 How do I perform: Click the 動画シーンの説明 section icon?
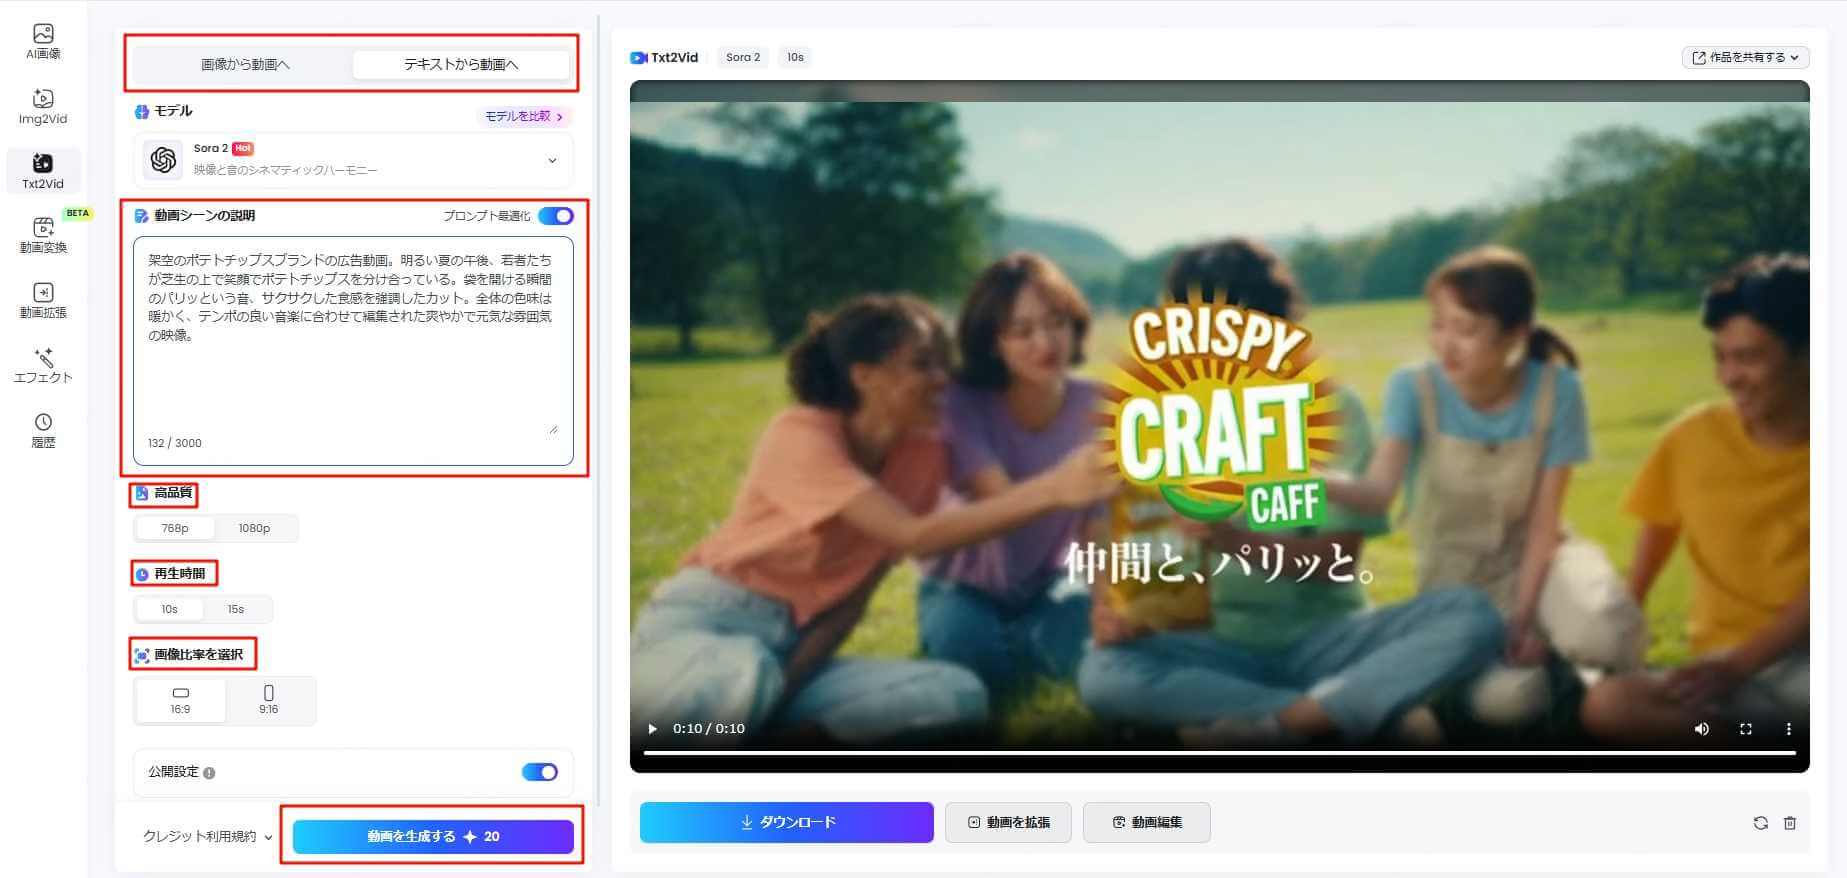coord(142,216)
